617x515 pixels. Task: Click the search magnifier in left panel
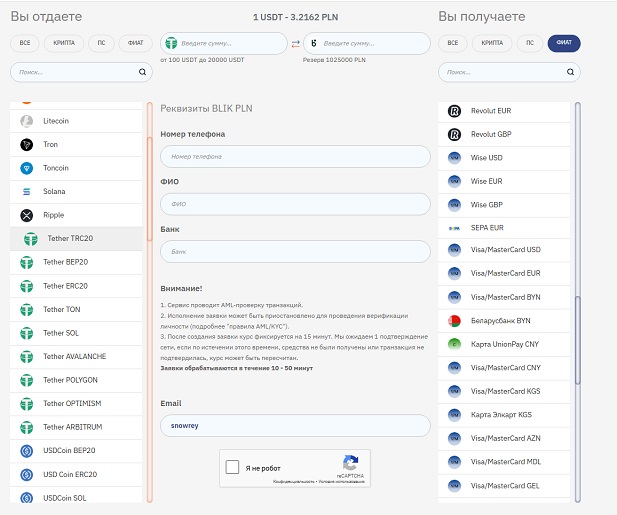pos(142,72)
